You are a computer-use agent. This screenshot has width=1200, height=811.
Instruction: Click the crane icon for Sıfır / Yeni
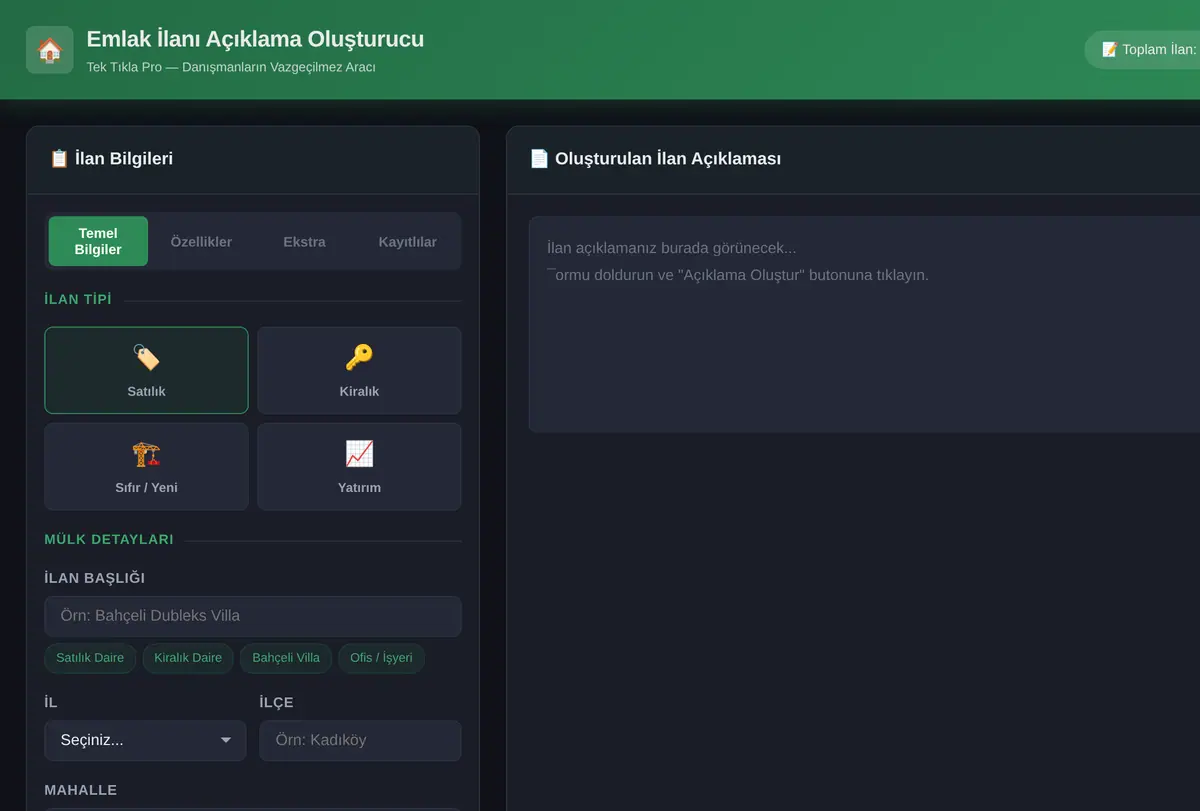(146, 453)
